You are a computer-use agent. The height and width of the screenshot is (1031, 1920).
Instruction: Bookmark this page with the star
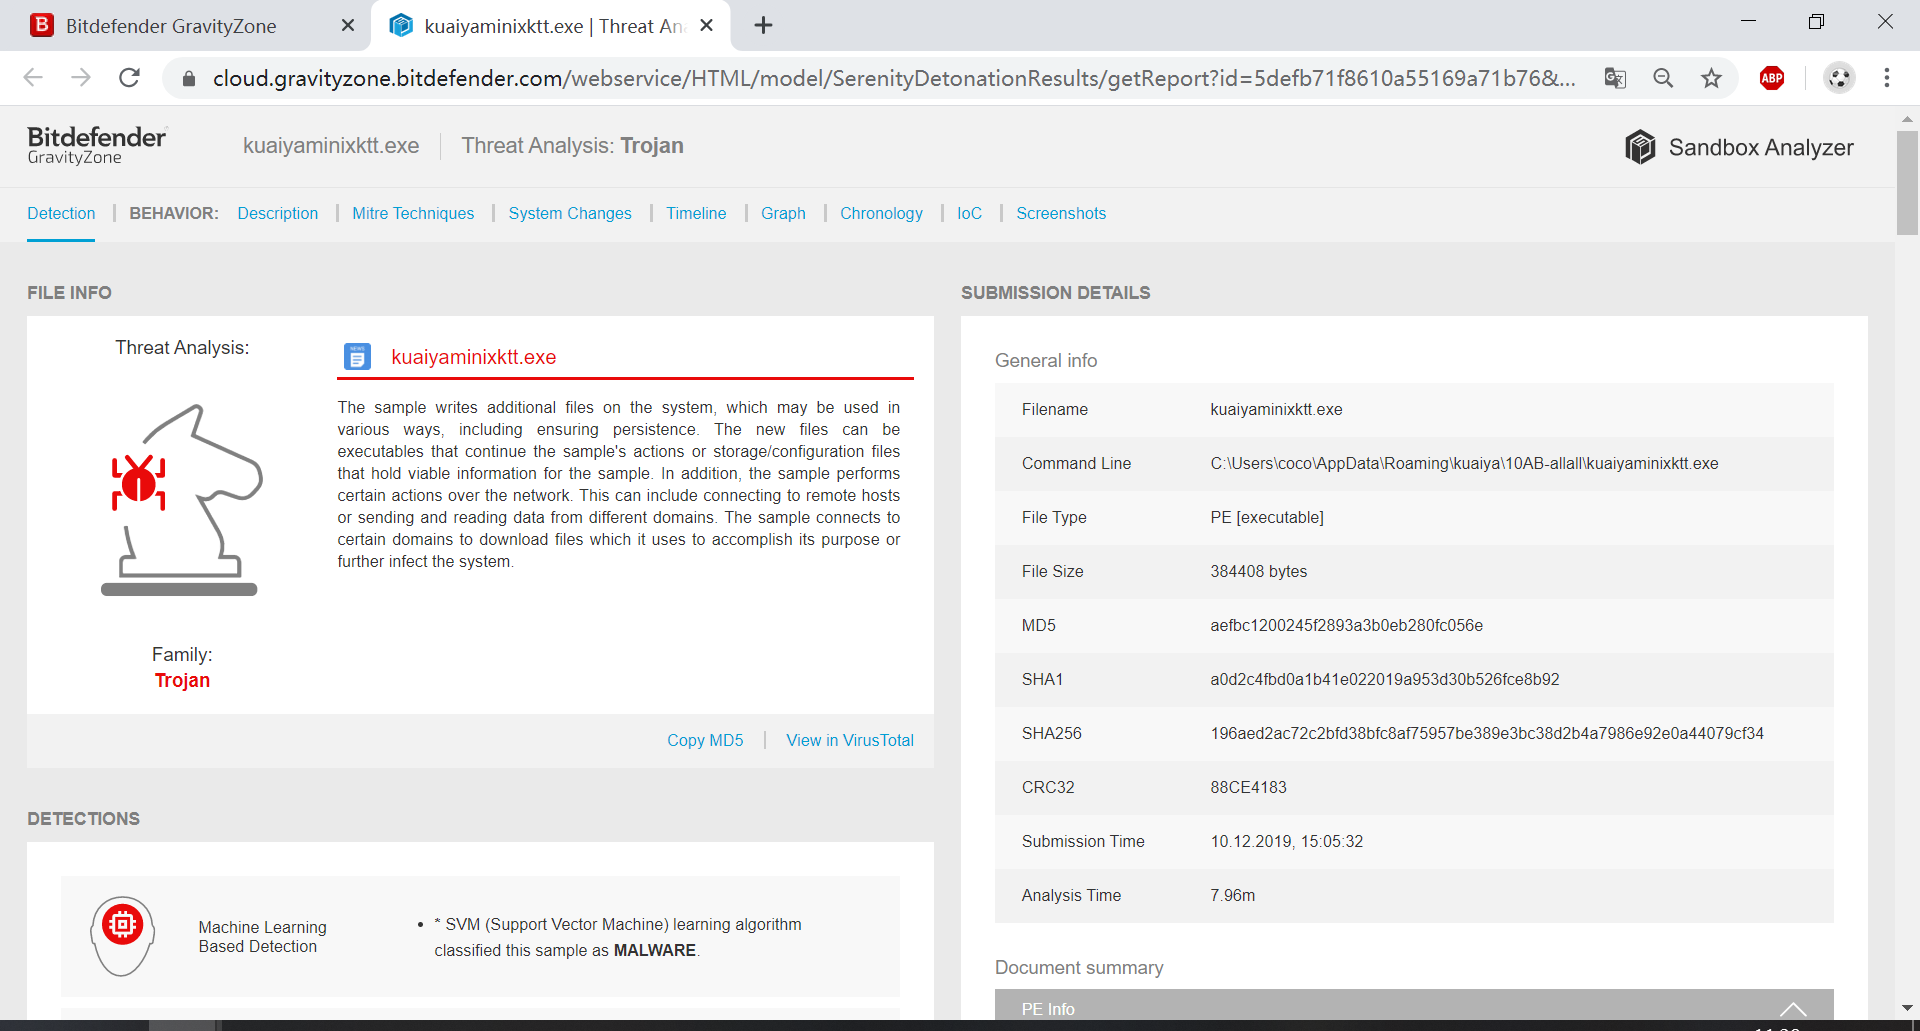coord(1712,78)
